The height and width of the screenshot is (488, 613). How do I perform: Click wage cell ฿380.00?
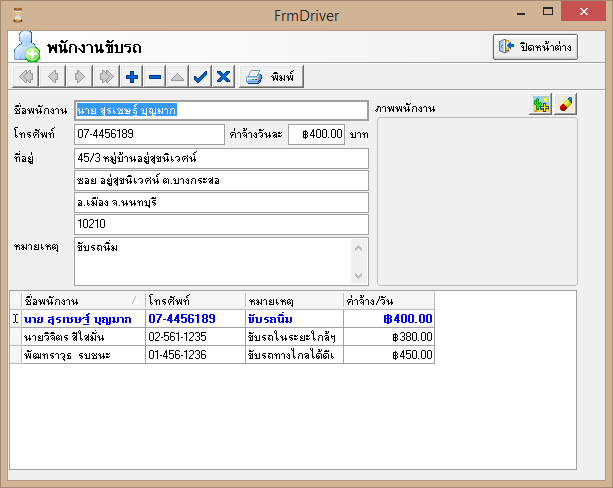(389, 337)
